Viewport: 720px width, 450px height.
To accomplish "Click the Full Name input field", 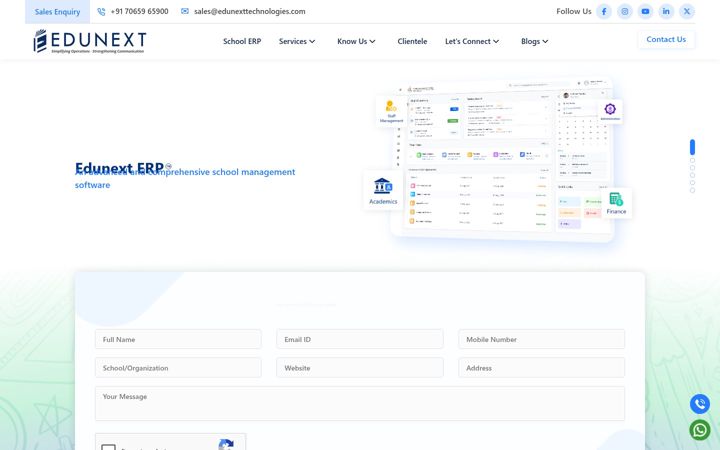I will 178,339.
